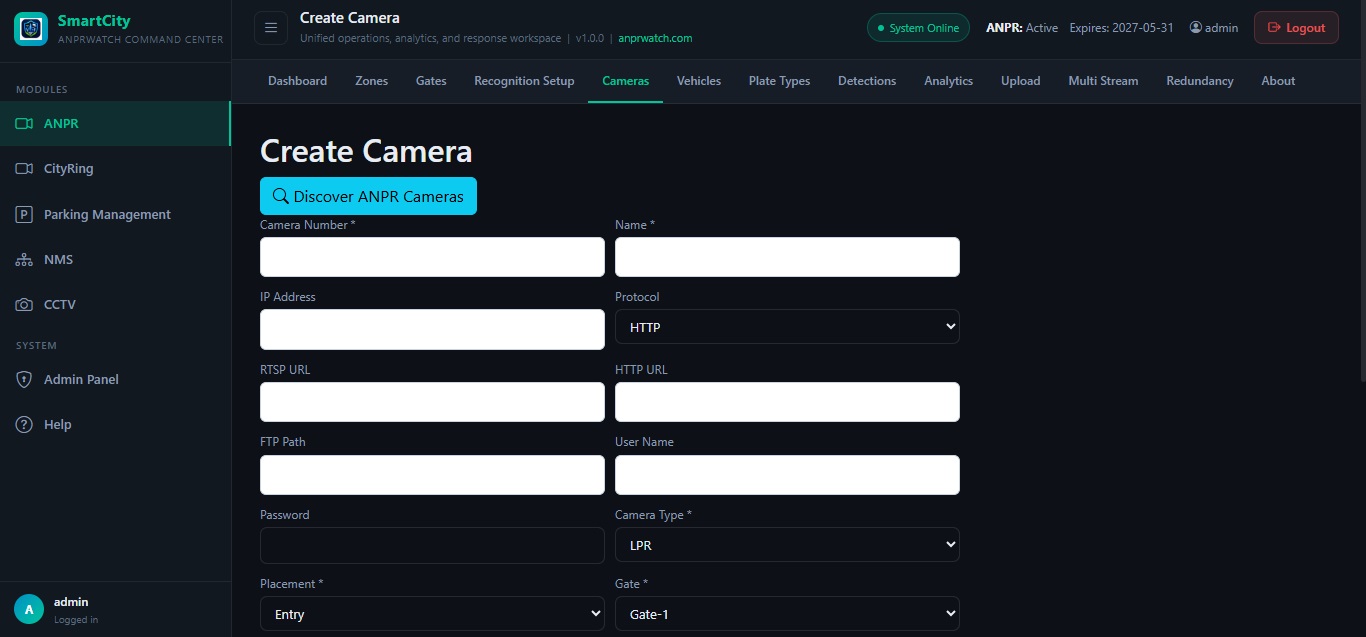Click the System Online status badge
The height and width of the screenshot is (637, 1366).
pos(918,28)
